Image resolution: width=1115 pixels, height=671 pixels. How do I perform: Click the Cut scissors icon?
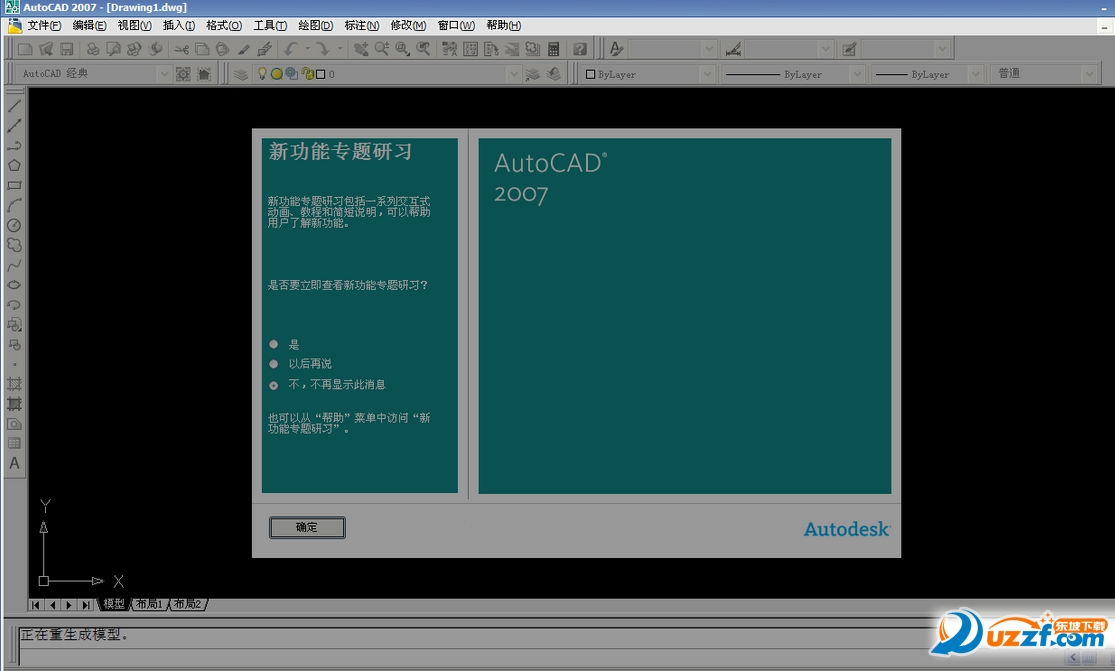[x=182, y=49]
